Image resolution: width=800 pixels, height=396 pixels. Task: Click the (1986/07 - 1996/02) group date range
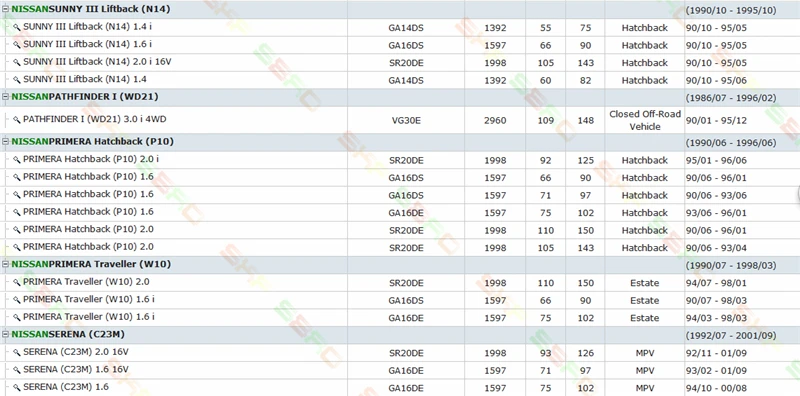[x=731, y=98]
